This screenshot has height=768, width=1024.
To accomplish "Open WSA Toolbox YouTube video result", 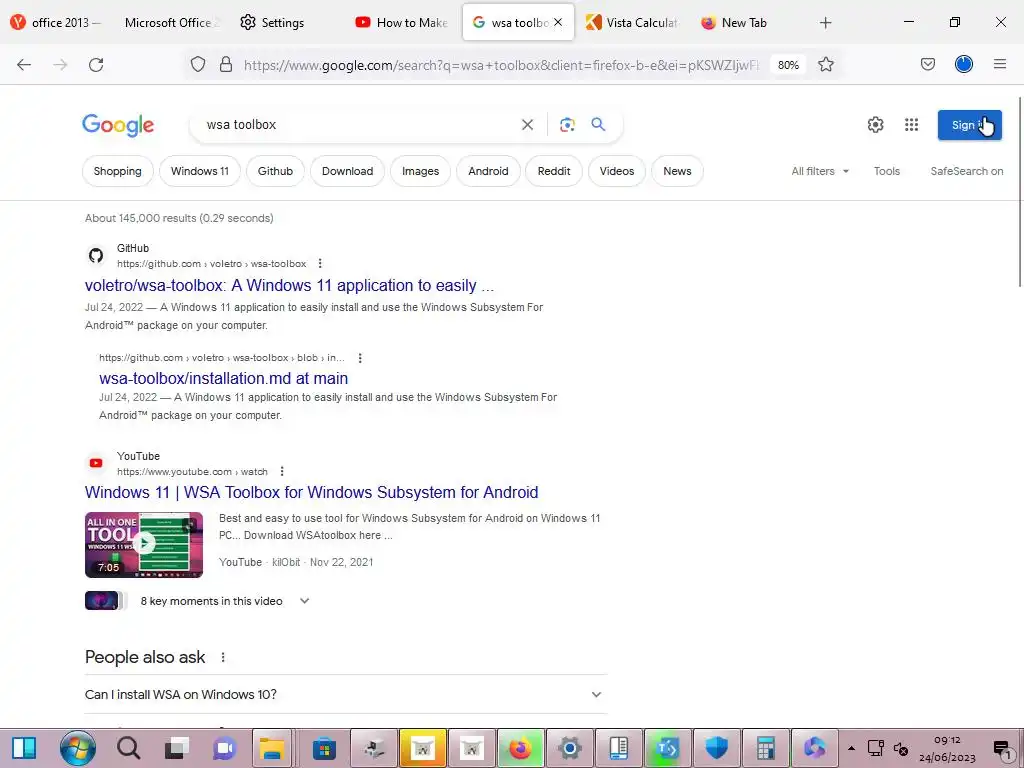I will pyautogui.click(x=312, y=492).
